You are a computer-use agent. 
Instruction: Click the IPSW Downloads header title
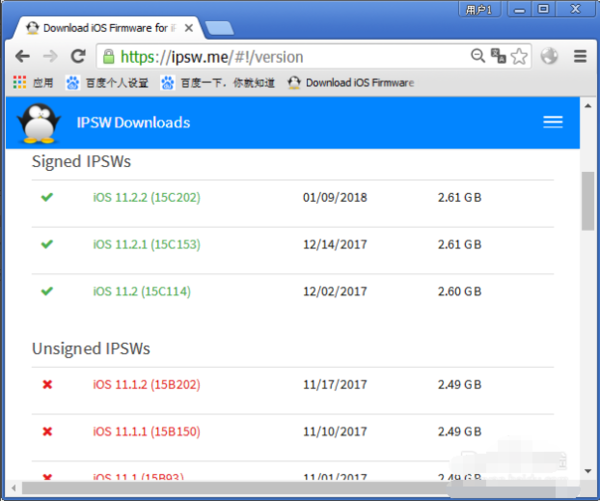pos(133,122)
